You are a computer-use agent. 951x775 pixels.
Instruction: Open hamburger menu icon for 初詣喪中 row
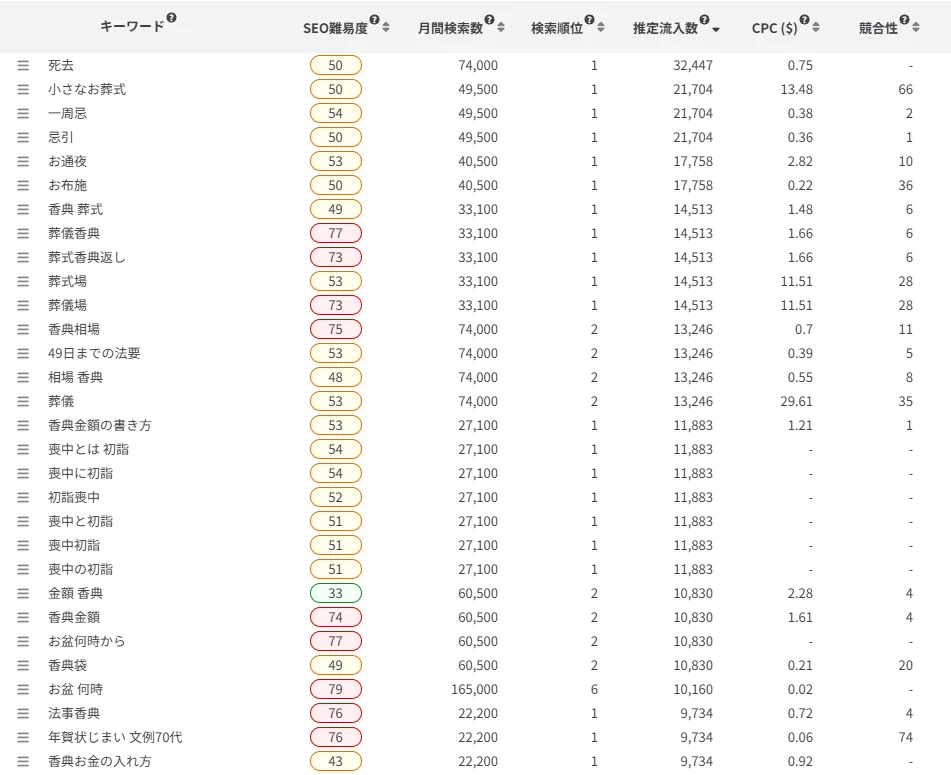pyautogui.click(x=23, y=497)
